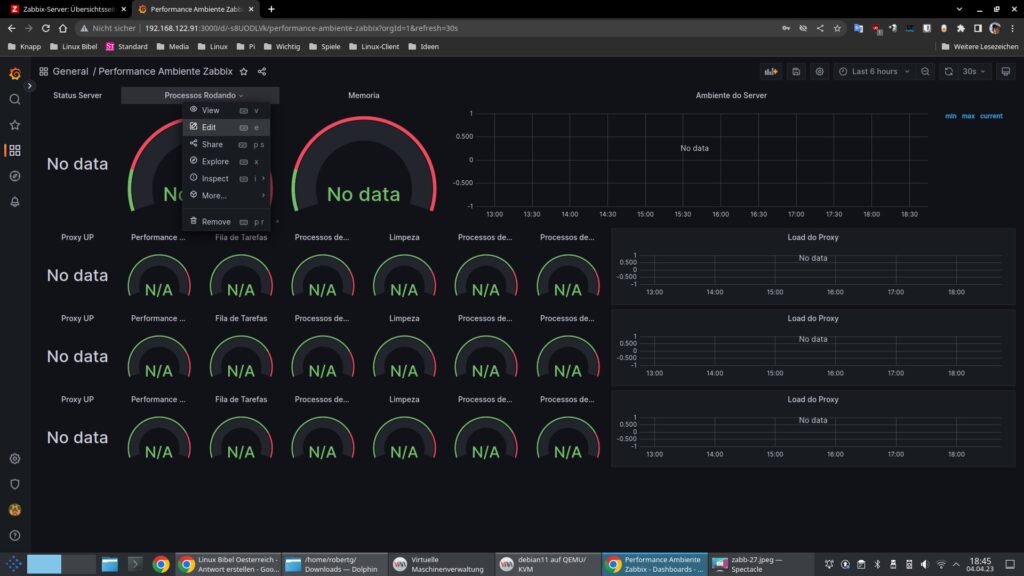Launch Chrome from the taskbar pinned icon

161,564
